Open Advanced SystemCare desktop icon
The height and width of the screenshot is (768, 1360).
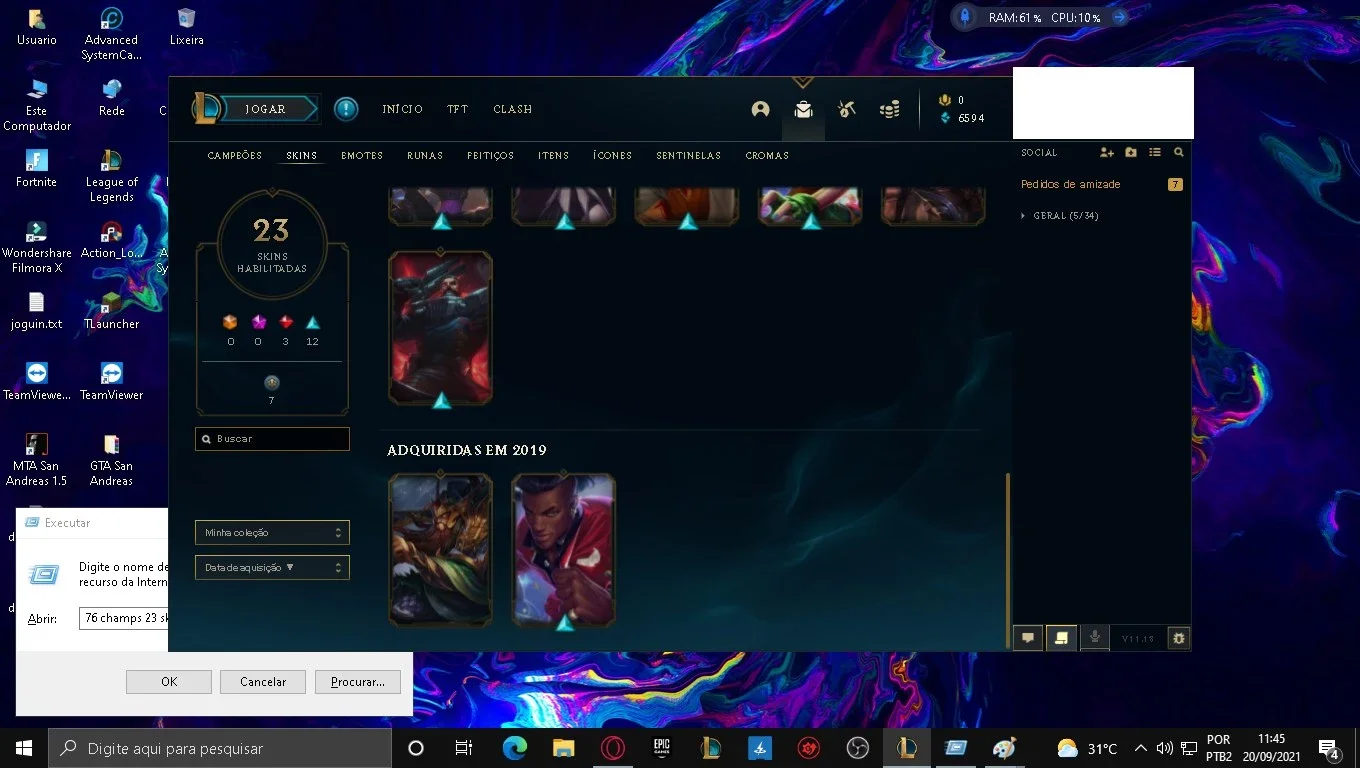pyautogui.click(x=112, y=33)
